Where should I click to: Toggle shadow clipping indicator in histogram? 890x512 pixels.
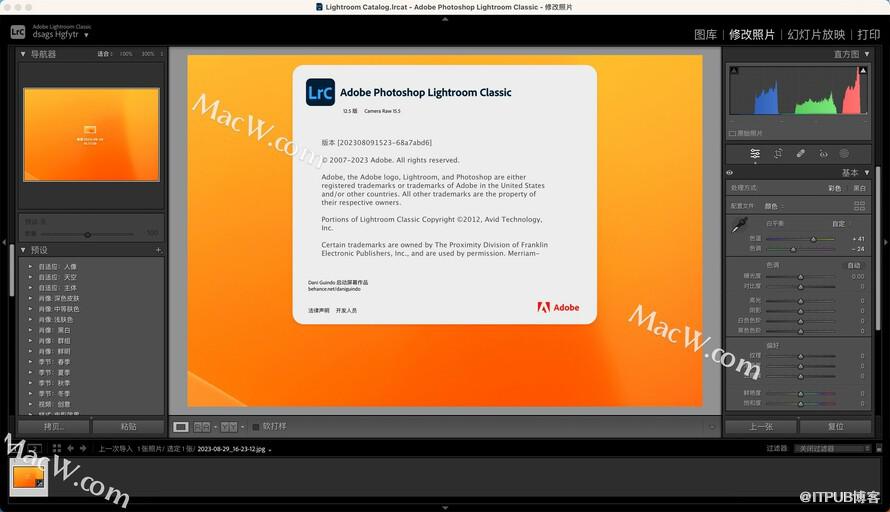(x=734, y=70)
